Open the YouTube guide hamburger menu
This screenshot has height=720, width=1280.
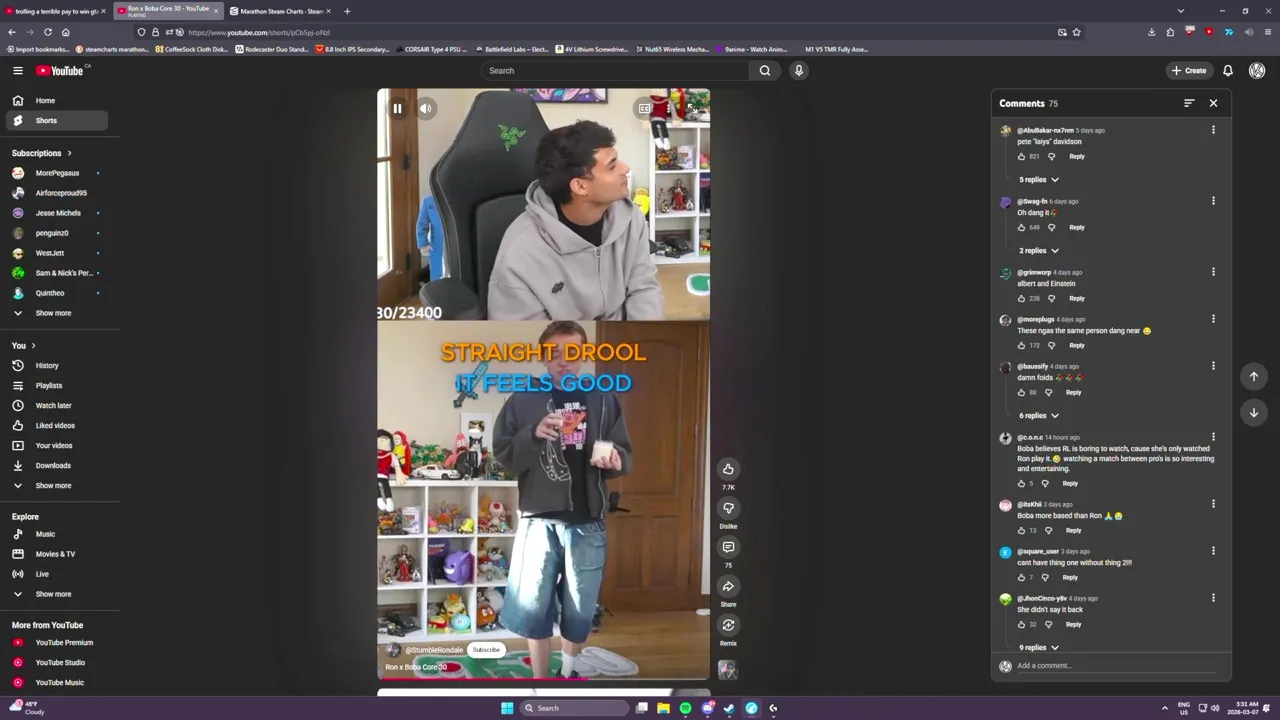point(17,70)
